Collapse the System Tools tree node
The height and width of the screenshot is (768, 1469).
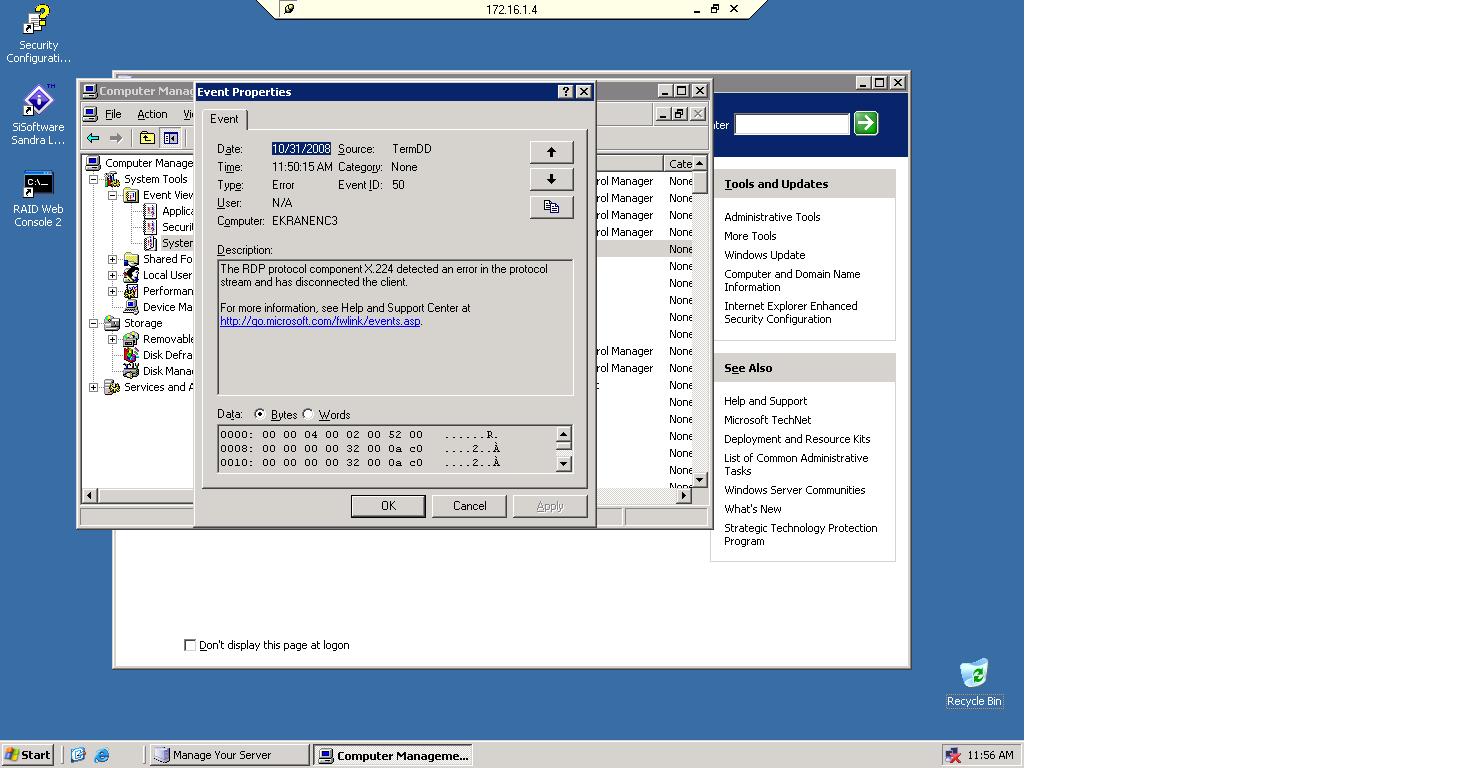coord(94,179)
